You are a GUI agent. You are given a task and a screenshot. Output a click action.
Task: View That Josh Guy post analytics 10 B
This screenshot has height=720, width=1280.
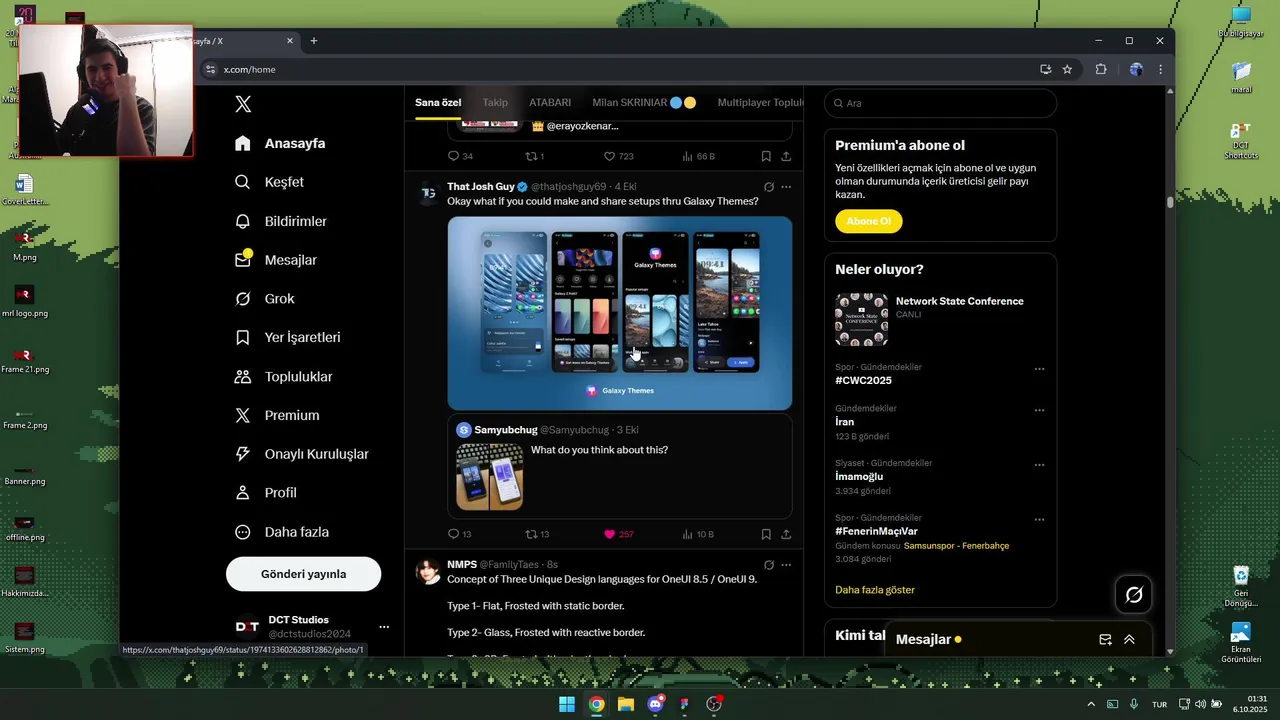698,534
